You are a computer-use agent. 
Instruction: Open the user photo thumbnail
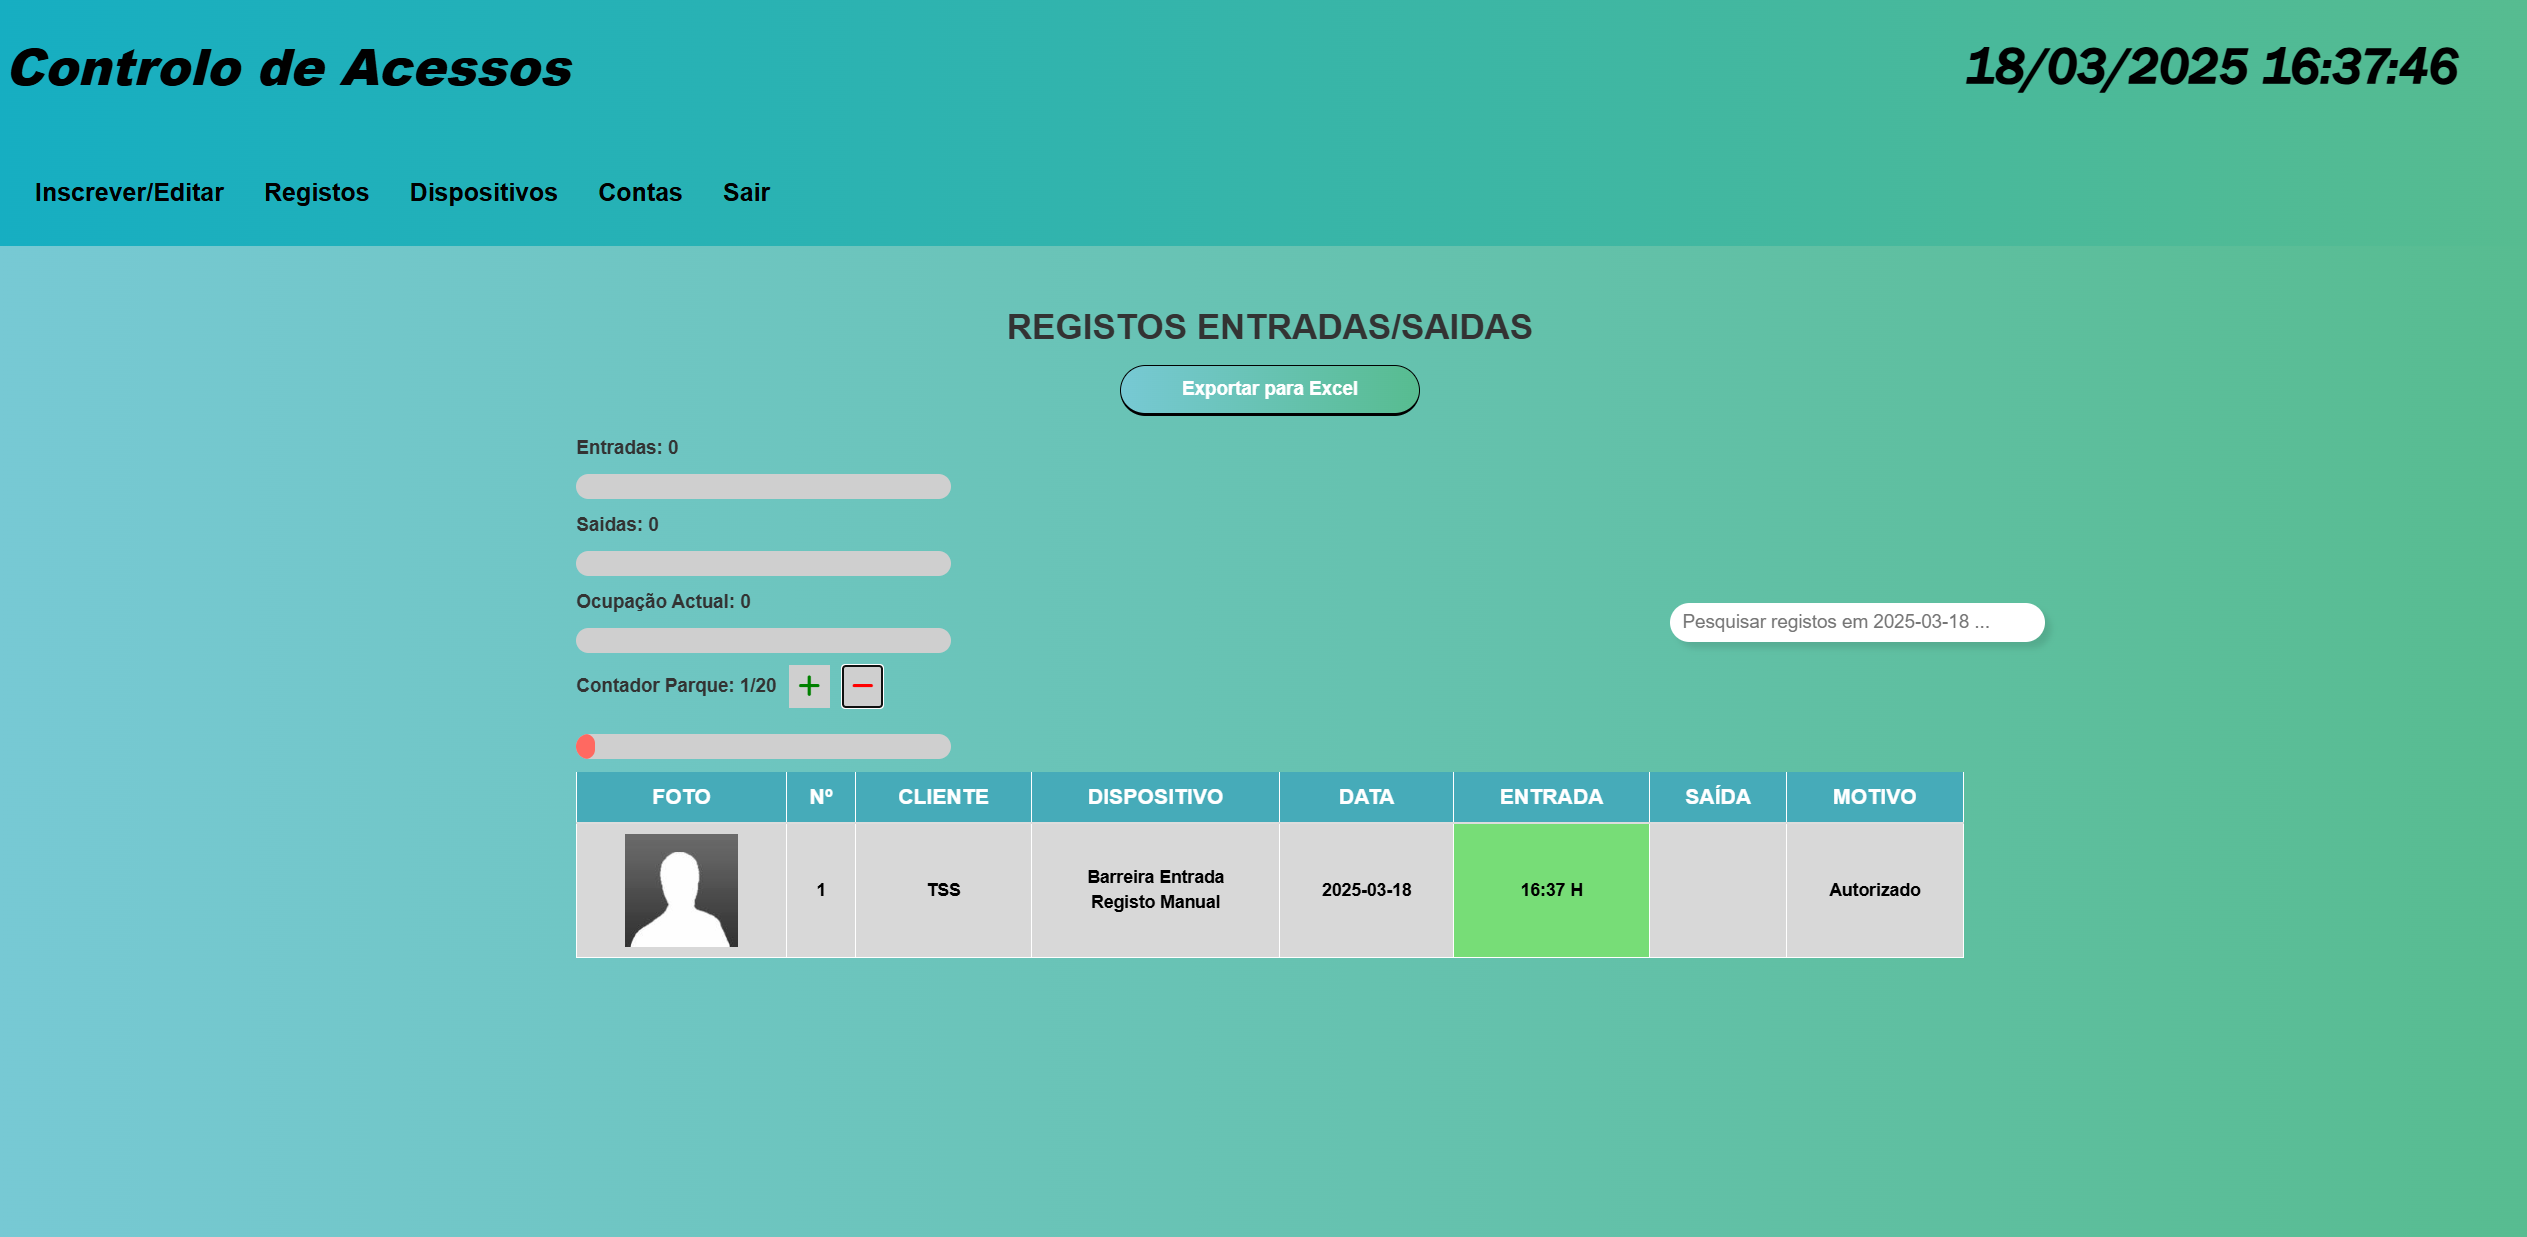(x=681, y=890)
